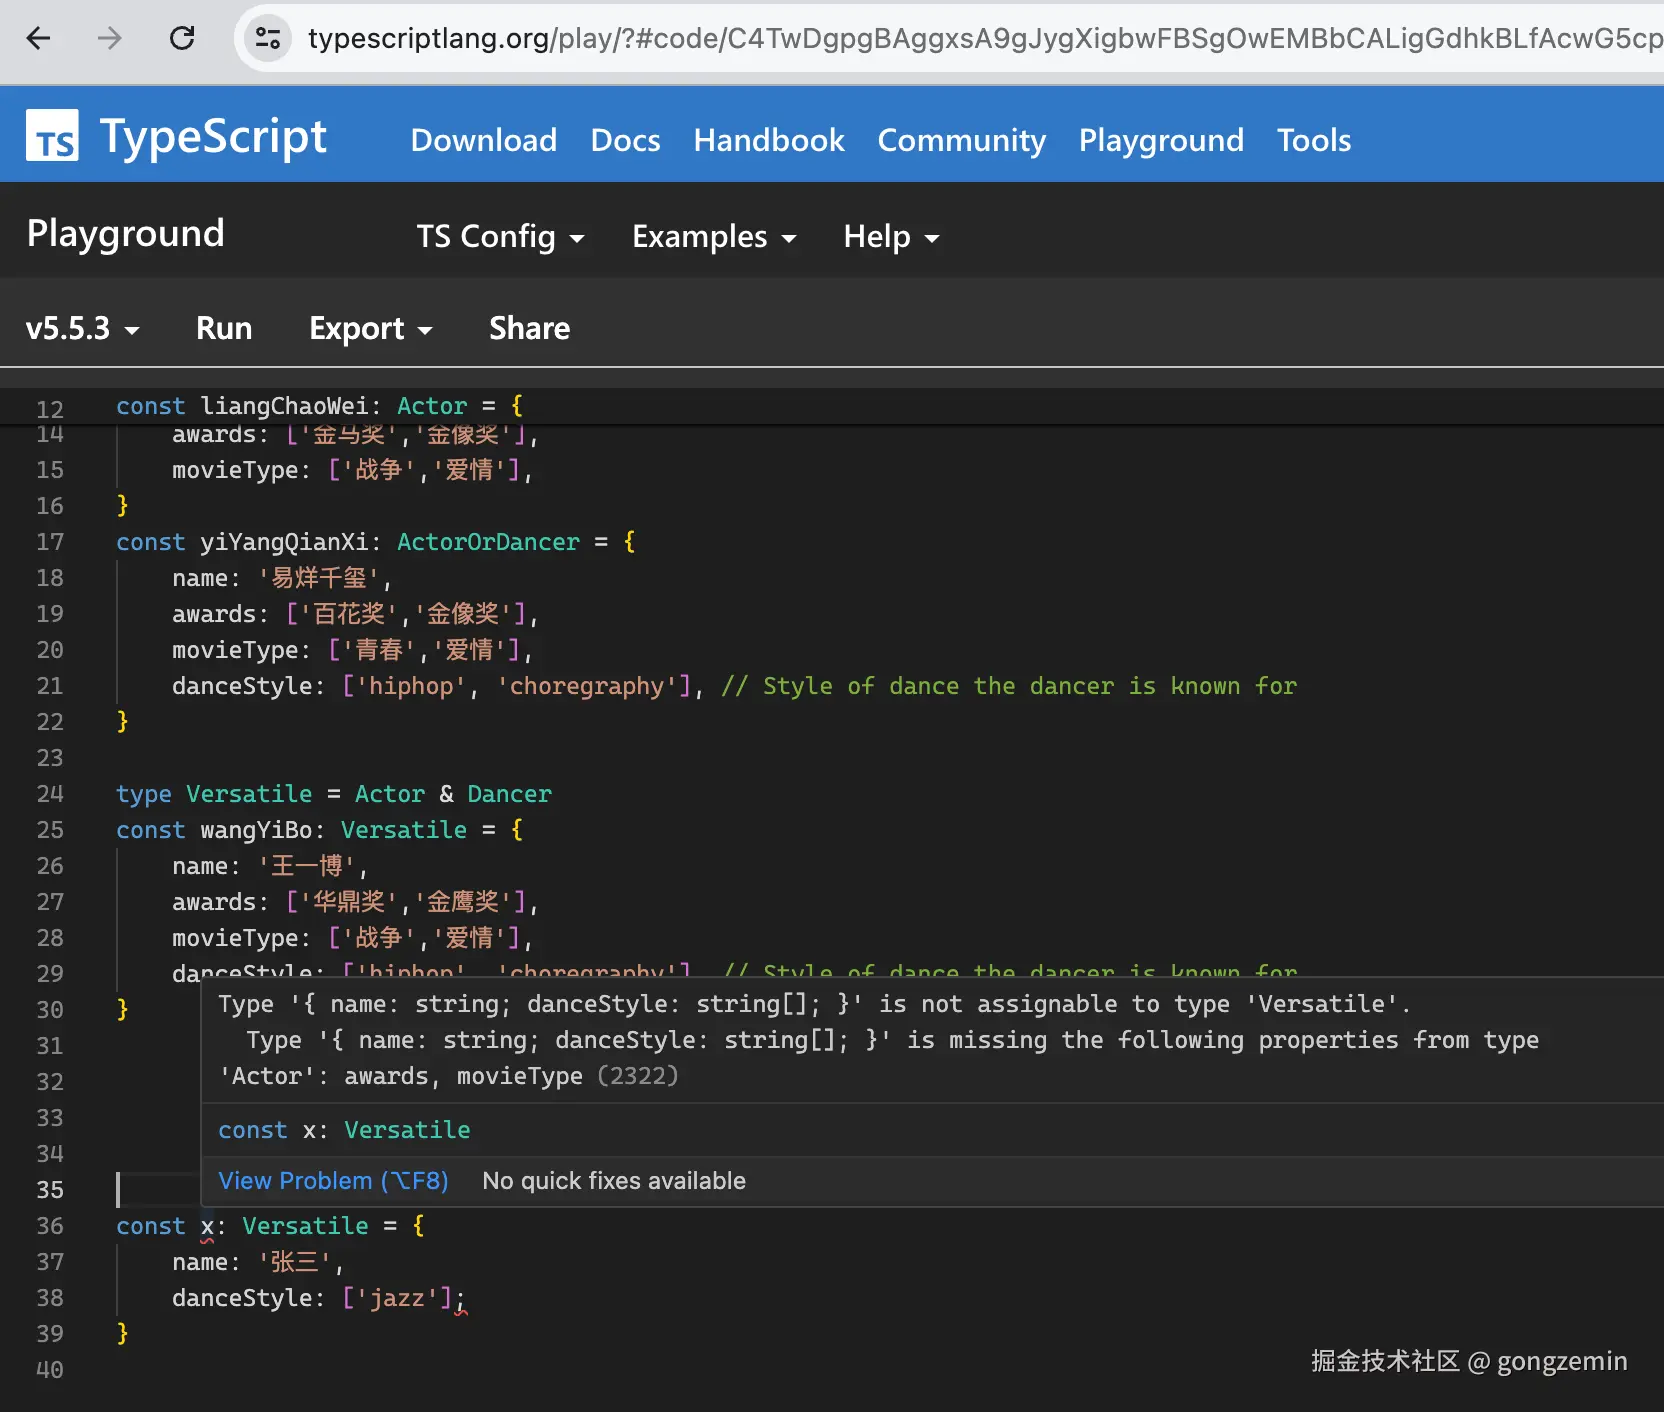
Task: Open the Export dropdown
Action: (370, 328)
